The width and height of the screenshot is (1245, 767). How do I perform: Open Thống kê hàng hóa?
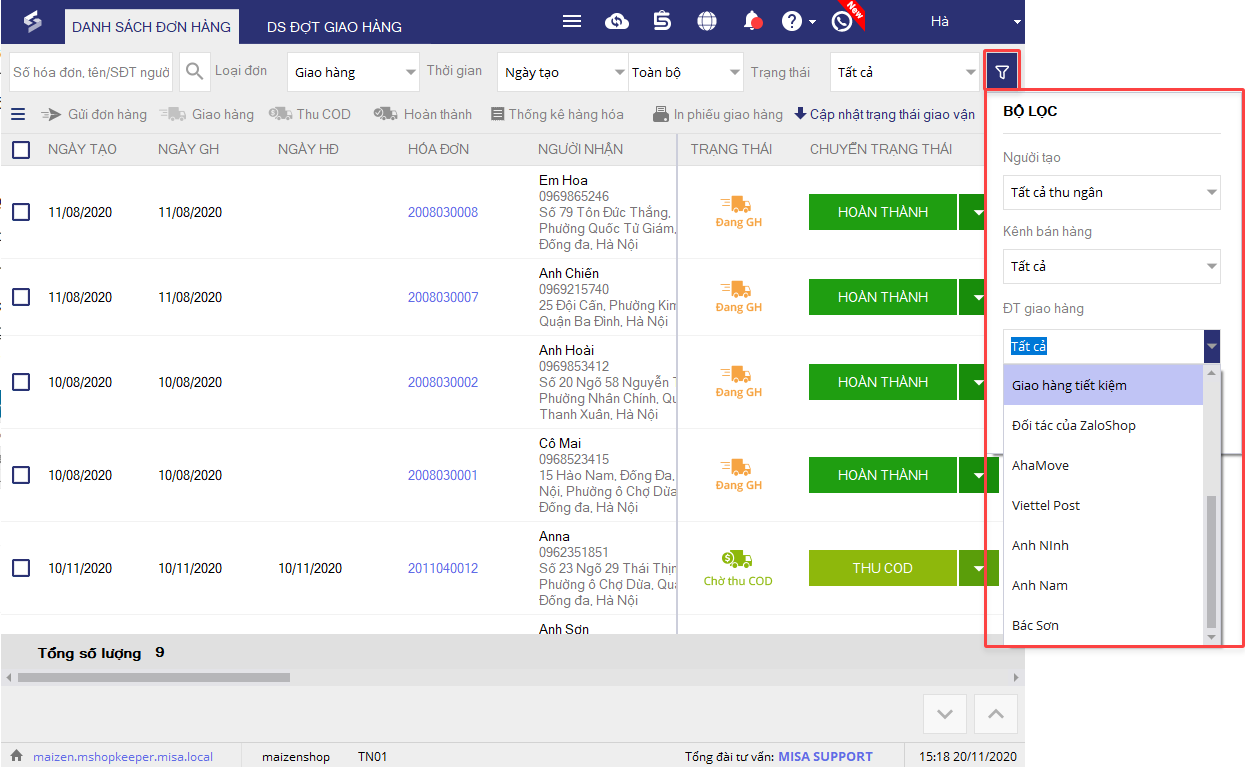(x=557, y=114)
